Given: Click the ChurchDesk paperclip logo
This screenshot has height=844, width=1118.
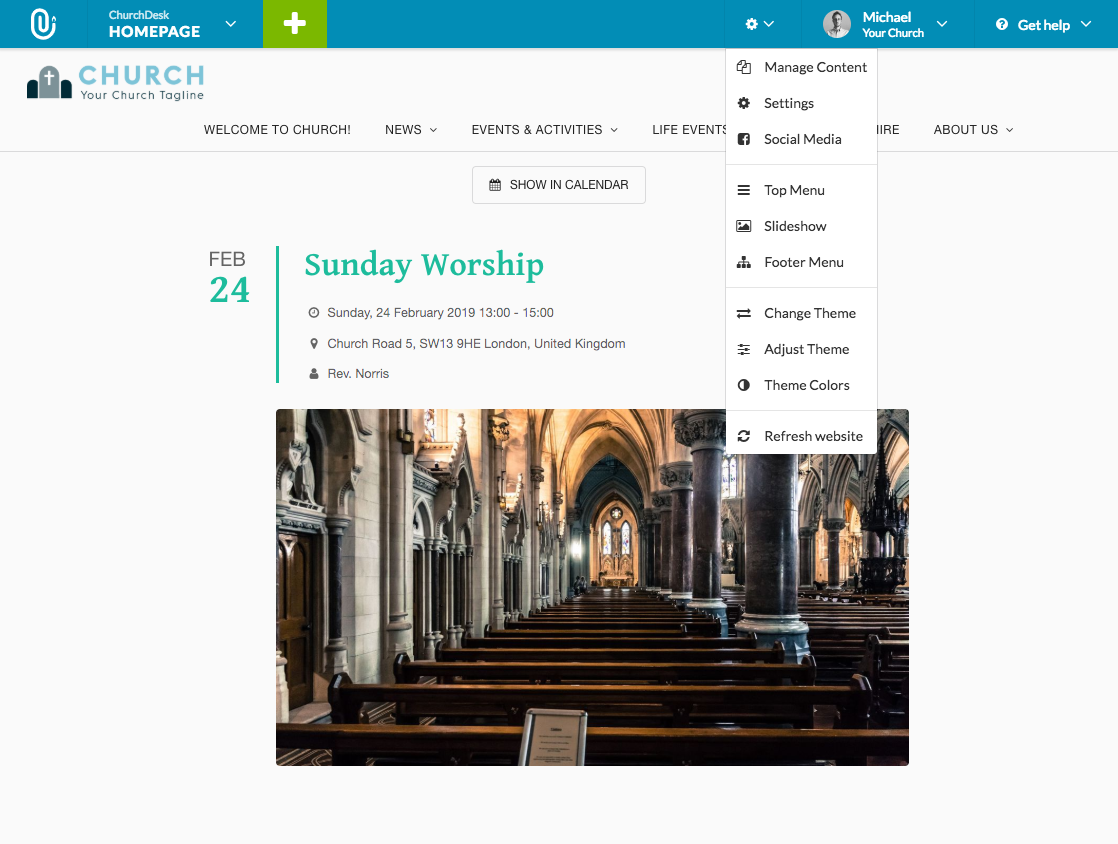Looking at the screenshot, I should click(40, 23).
